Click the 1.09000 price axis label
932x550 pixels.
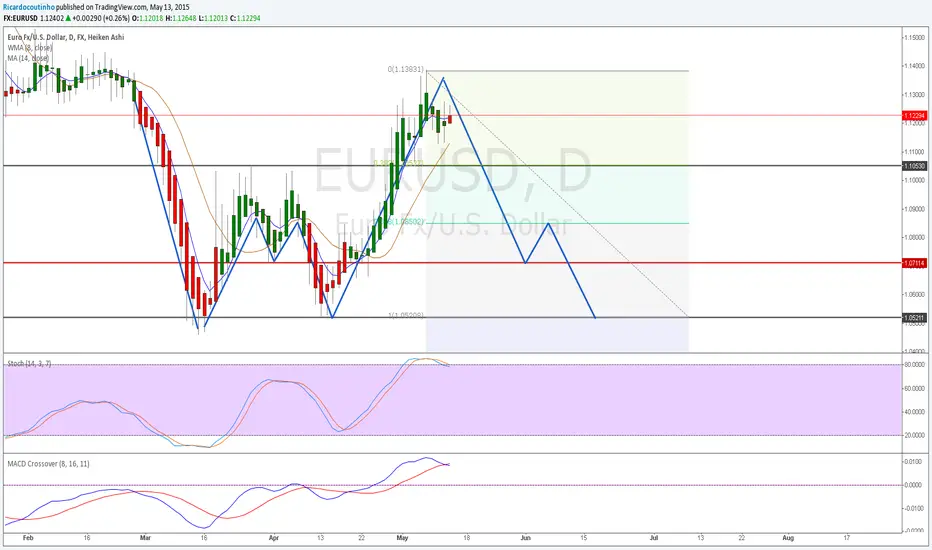[x=915, y=209]
